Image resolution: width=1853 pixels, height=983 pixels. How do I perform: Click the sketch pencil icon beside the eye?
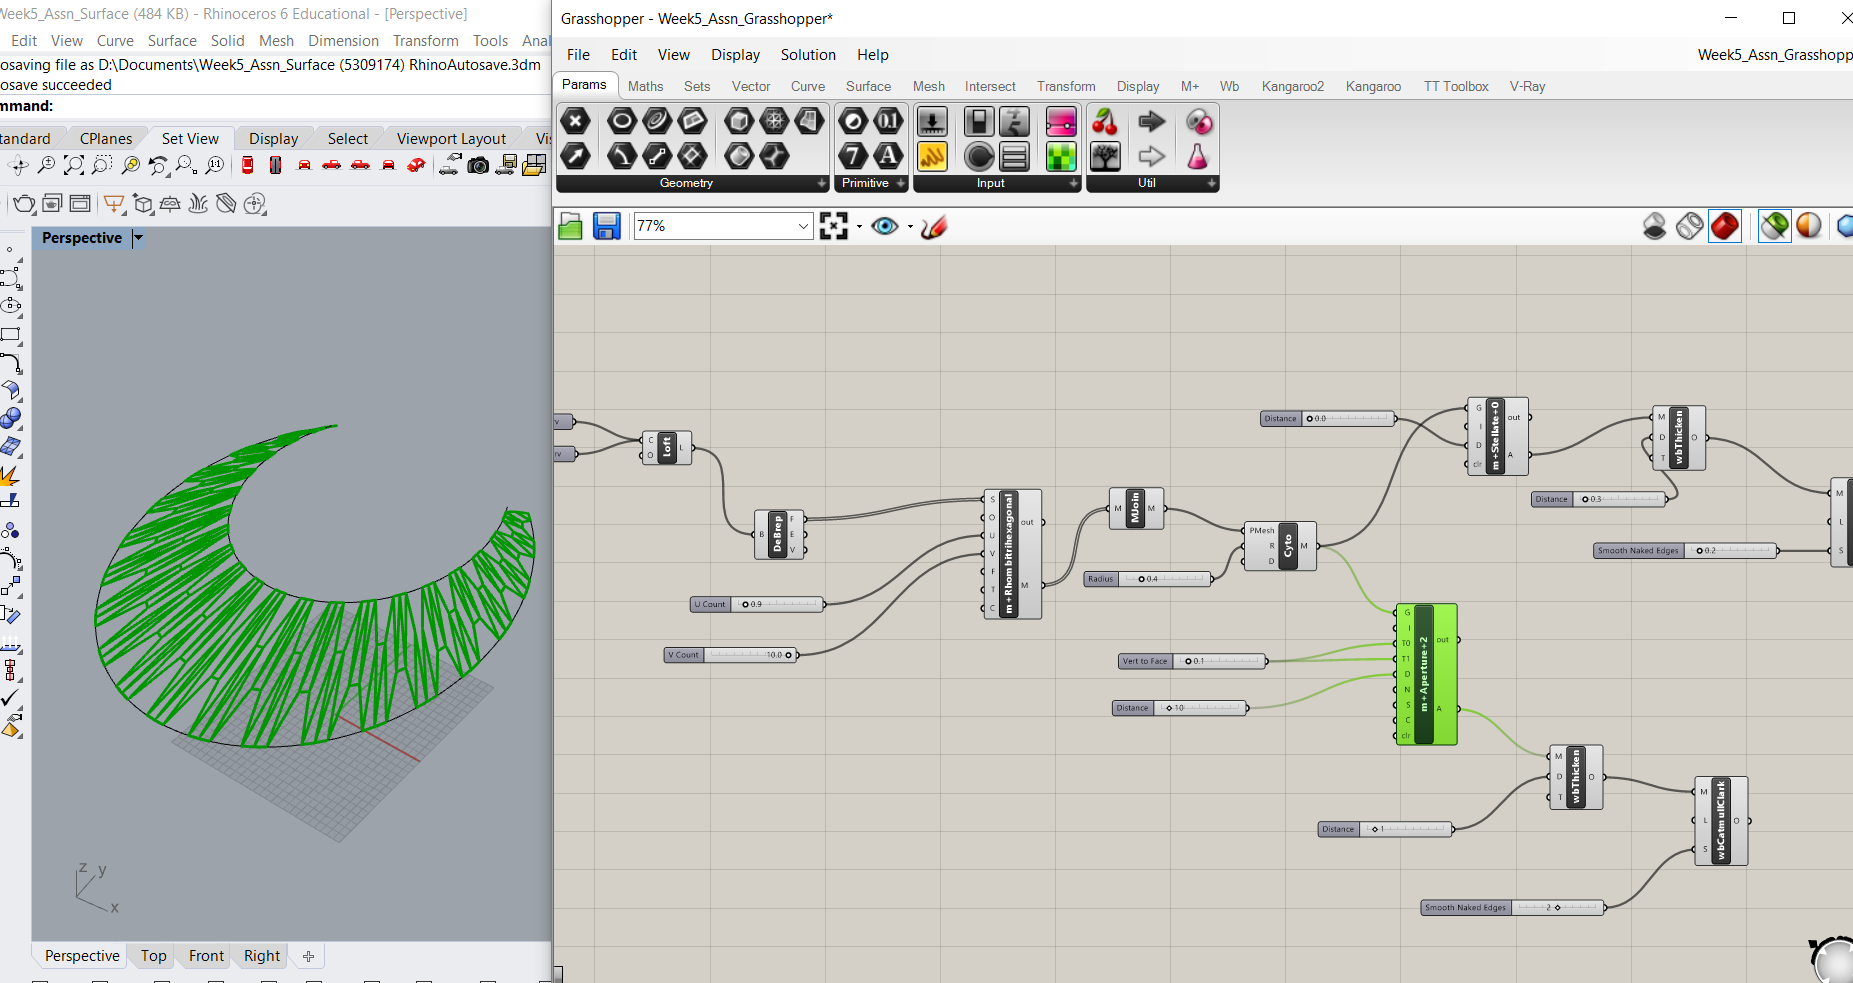tap(934, 227)
